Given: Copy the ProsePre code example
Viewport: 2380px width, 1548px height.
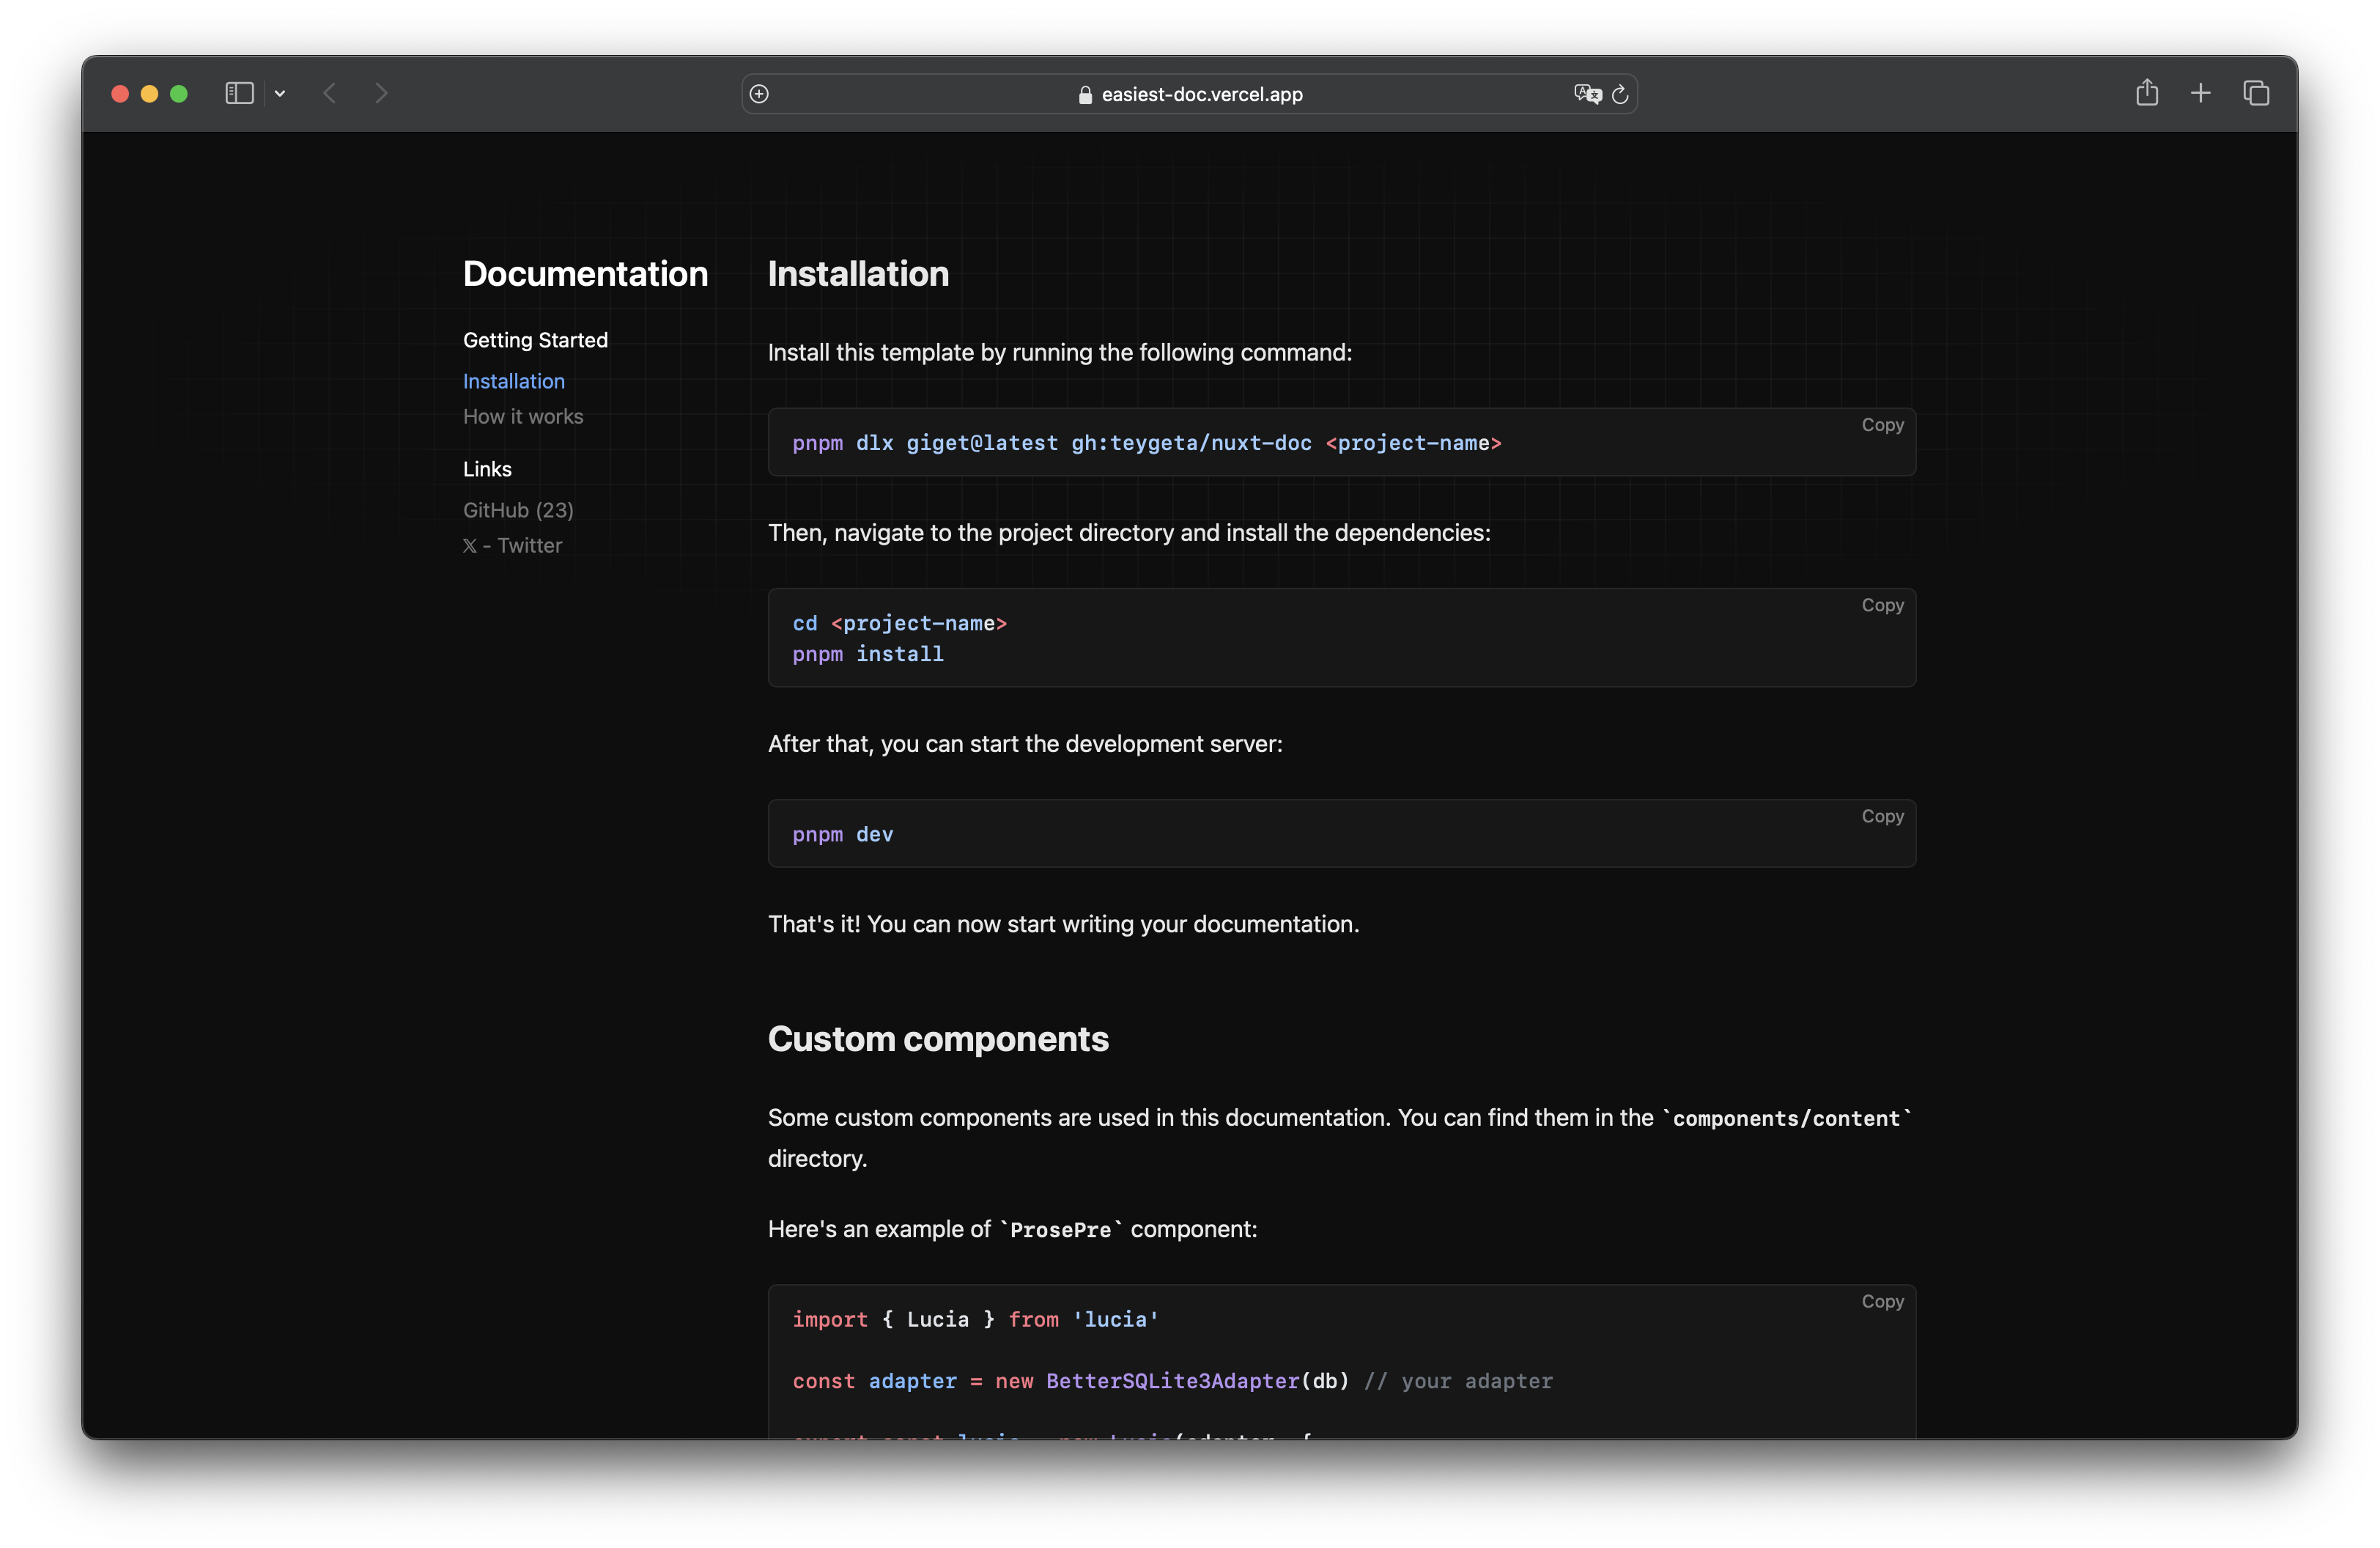Looking at the screenshot, I should pos(1882,1301).
